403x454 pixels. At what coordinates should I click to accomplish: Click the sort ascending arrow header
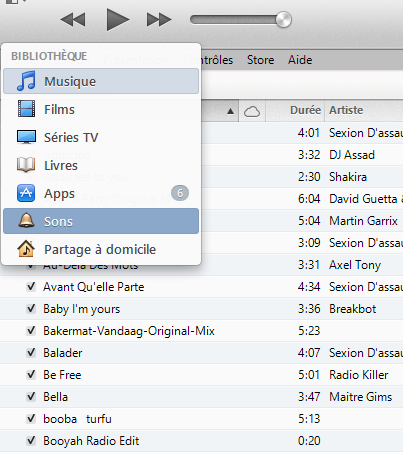230,111
